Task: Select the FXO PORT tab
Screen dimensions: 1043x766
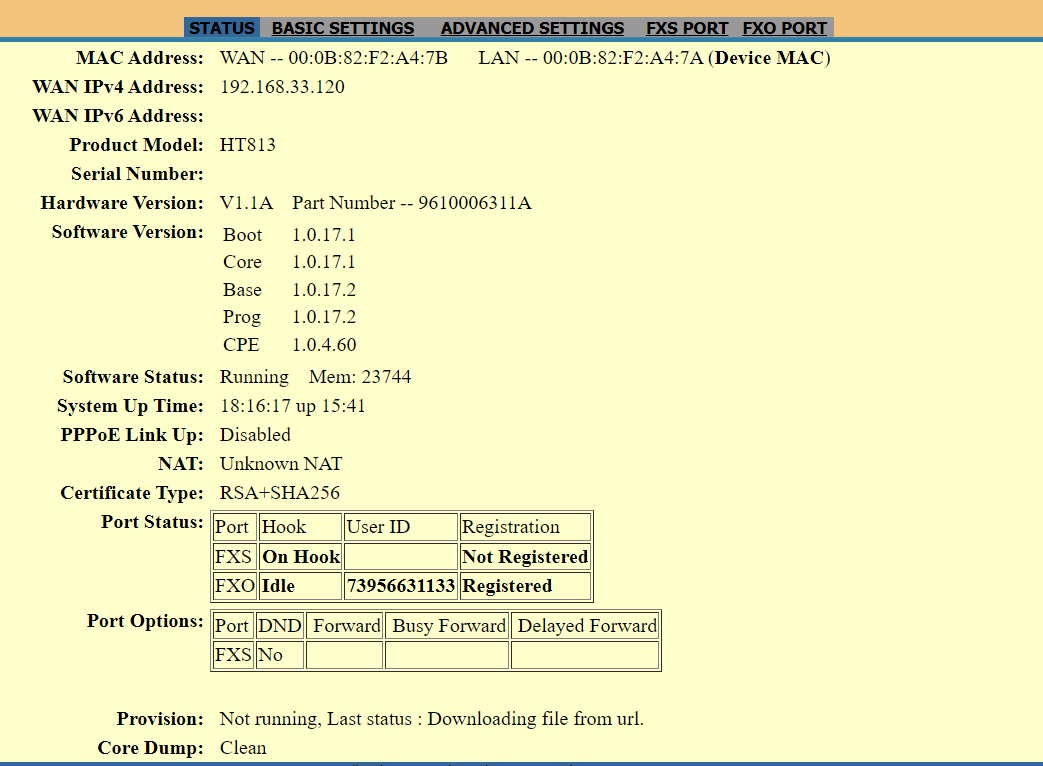Action: pos(784,28)
